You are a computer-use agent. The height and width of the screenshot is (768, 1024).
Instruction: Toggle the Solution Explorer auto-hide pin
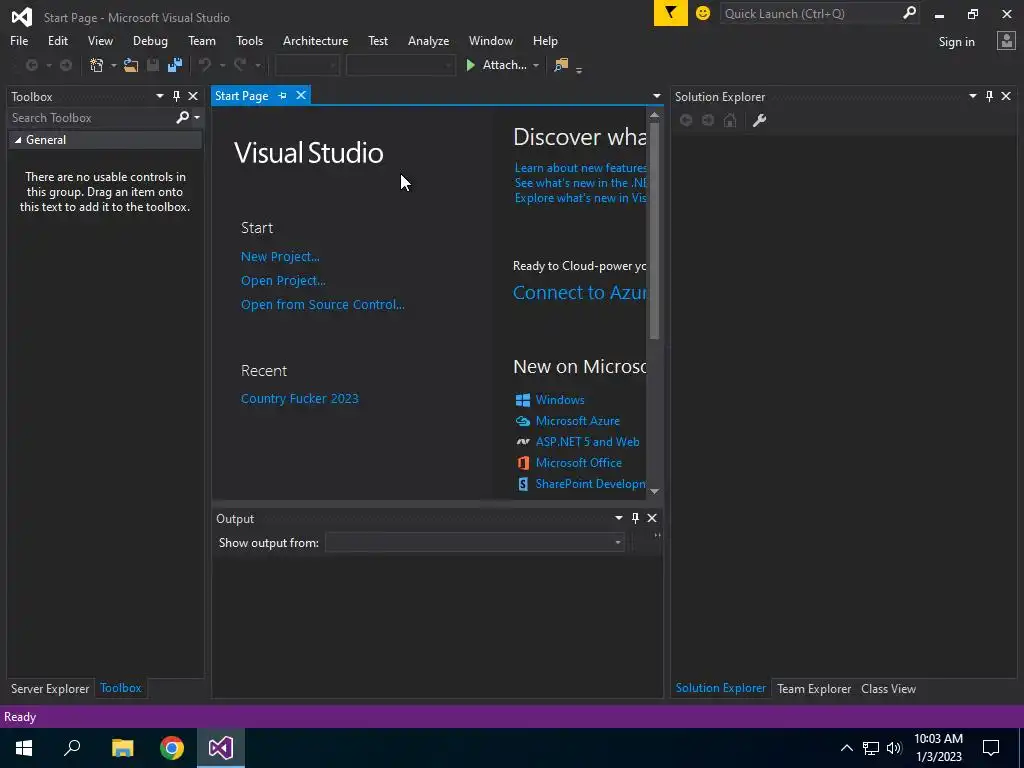click(989, 96)
